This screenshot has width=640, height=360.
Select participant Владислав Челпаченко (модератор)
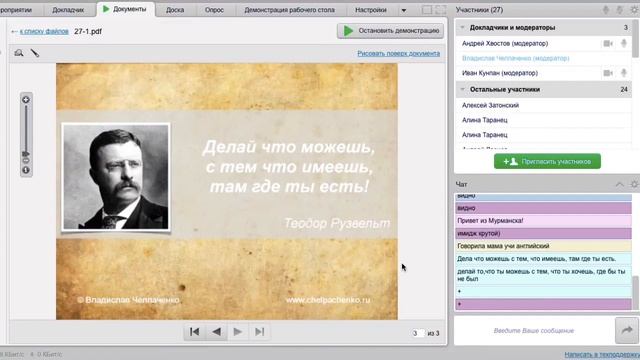(516, 58)
